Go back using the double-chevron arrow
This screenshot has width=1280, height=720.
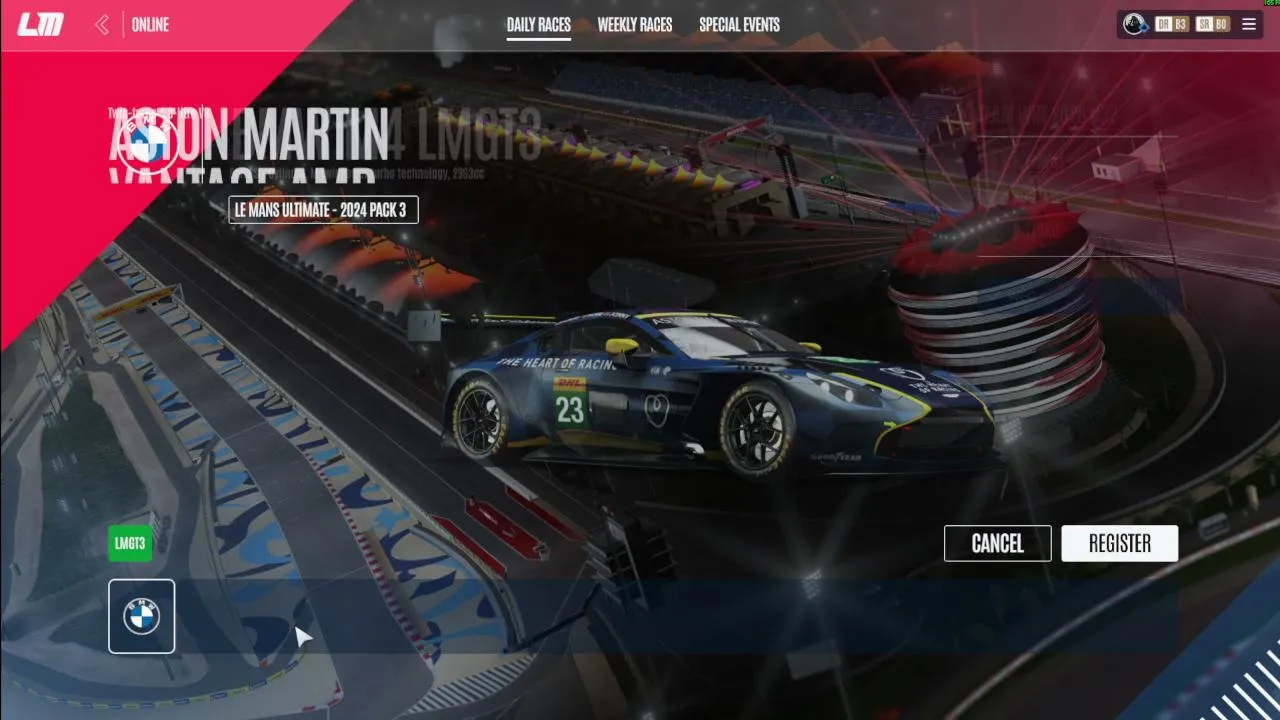click(x=101, y=25)
